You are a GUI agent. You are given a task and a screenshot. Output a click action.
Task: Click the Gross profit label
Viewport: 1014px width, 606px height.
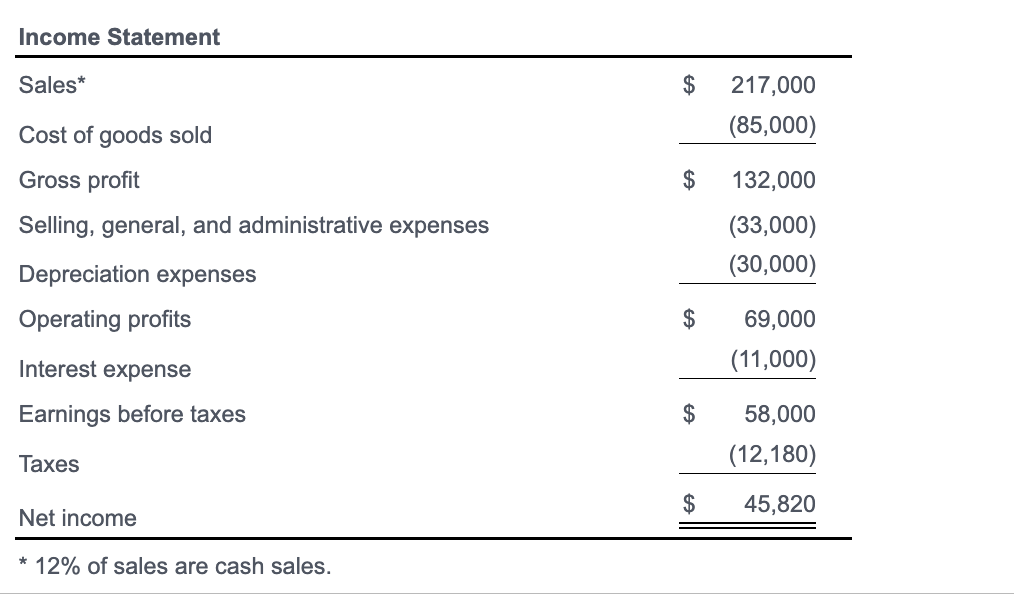tap(79, 180)
